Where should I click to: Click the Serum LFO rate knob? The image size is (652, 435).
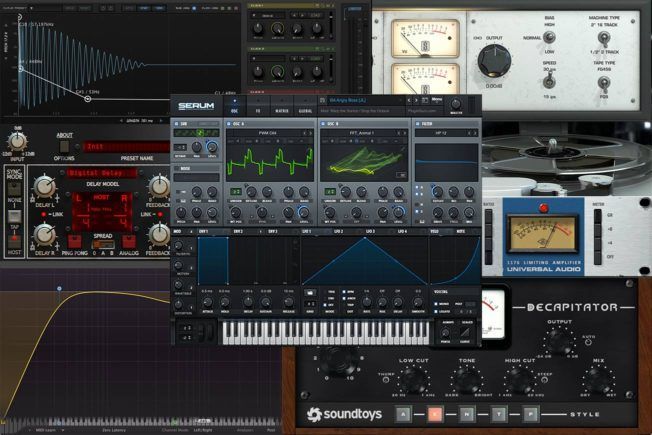point(366,302)
